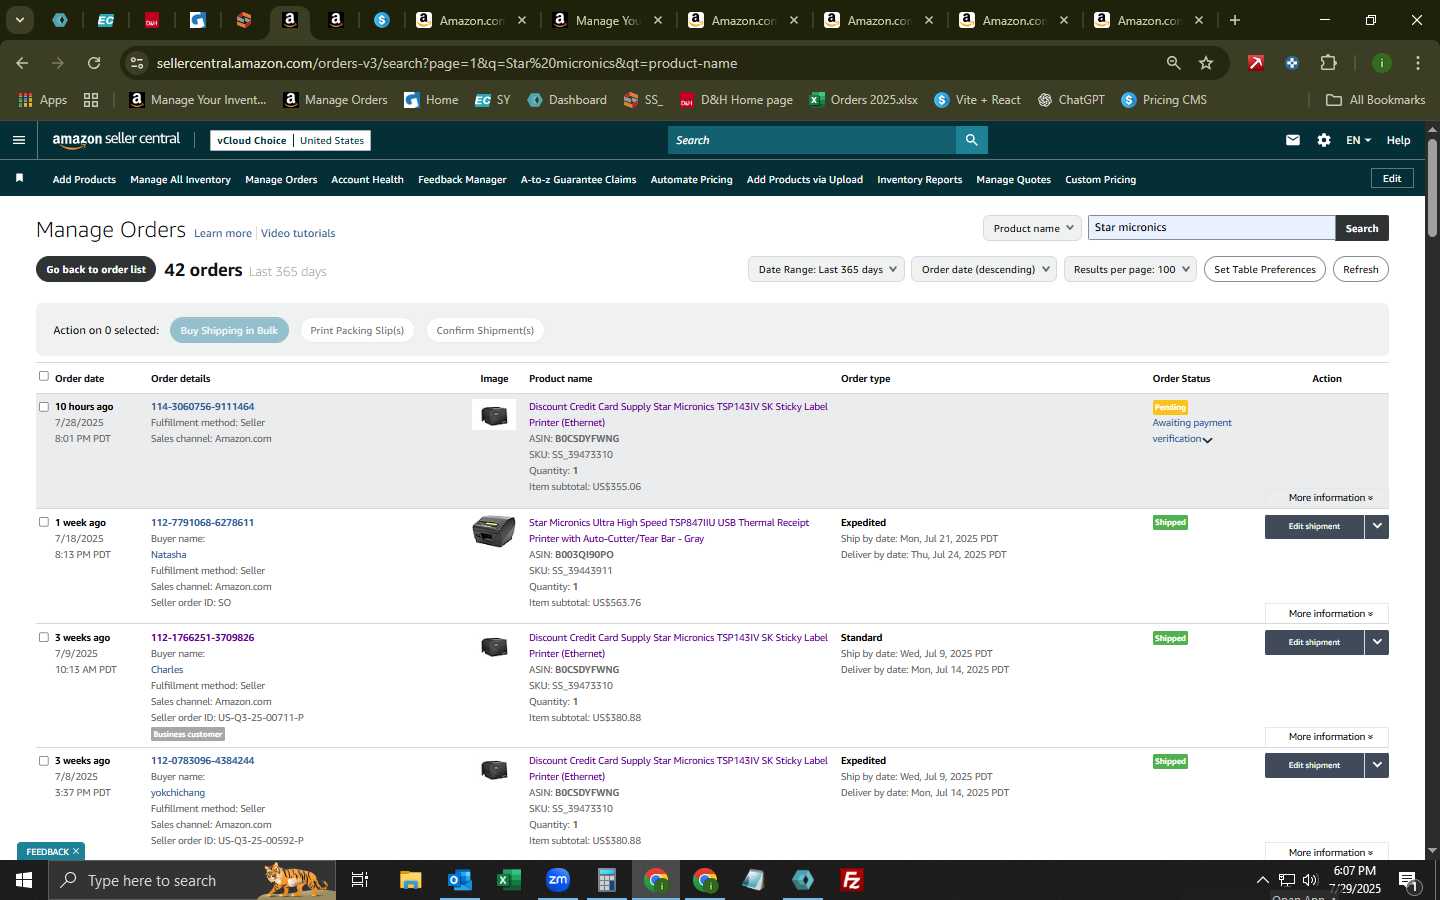
Task: Open FileZilla from the taskbar
Action: click(852, 880)
